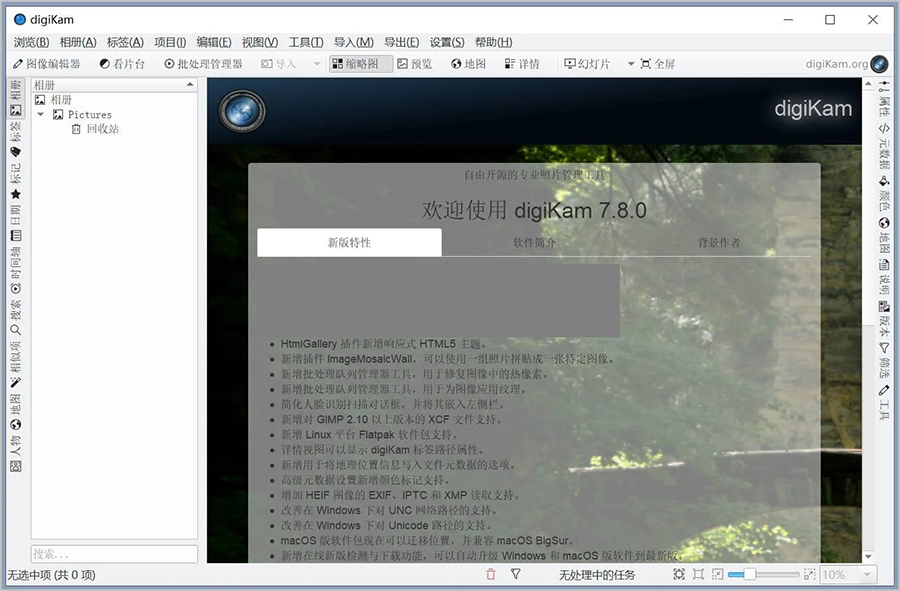Image resolution: width=900 pixels, height=591 pixels.
Task: Click the filter funnel icon in status bar
Action: coord(516,575)
